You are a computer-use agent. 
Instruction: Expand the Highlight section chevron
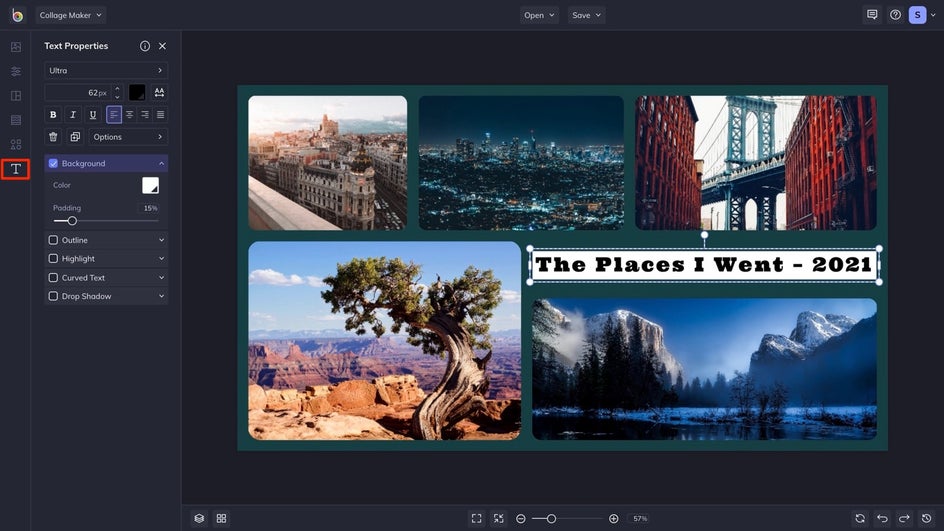click(x=161, y=258)
